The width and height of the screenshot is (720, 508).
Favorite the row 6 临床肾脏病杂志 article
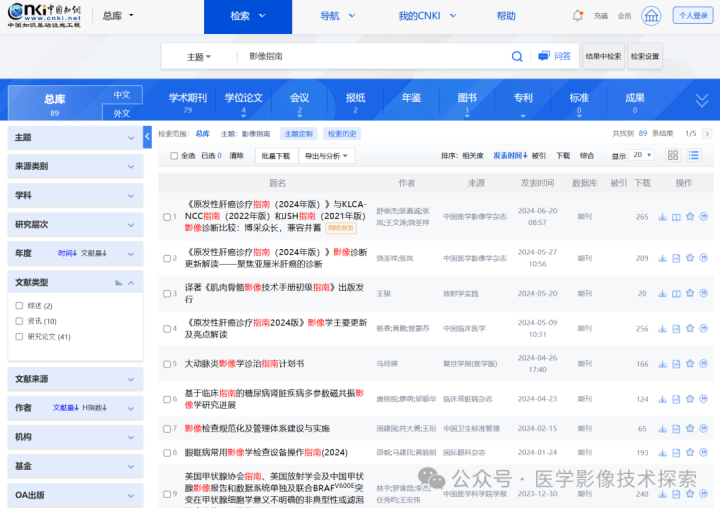tap(690, 399)
